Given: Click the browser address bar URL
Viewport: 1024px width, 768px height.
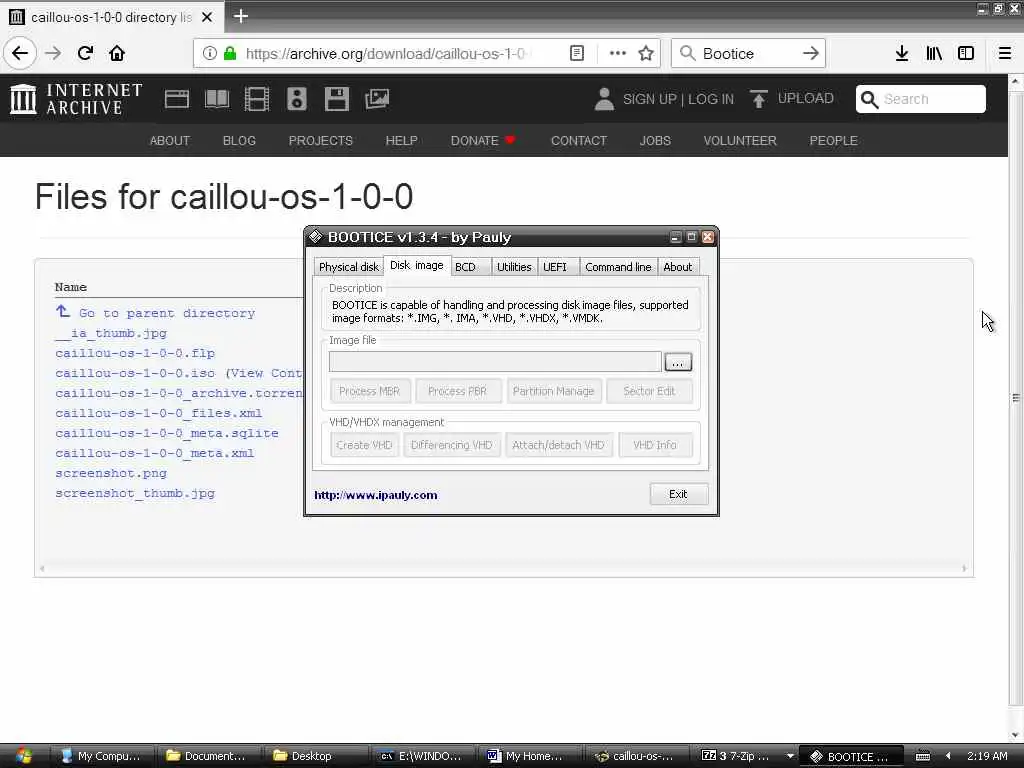Looking at the screenshot, I should pyautogui.click(x=388, y=54).
